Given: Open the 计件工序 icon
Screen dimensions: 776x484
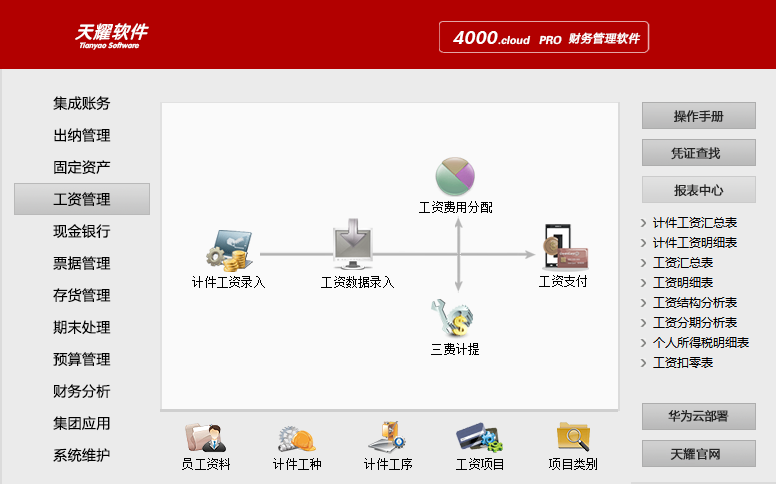Looking at the screenshot, I should 388,438.
